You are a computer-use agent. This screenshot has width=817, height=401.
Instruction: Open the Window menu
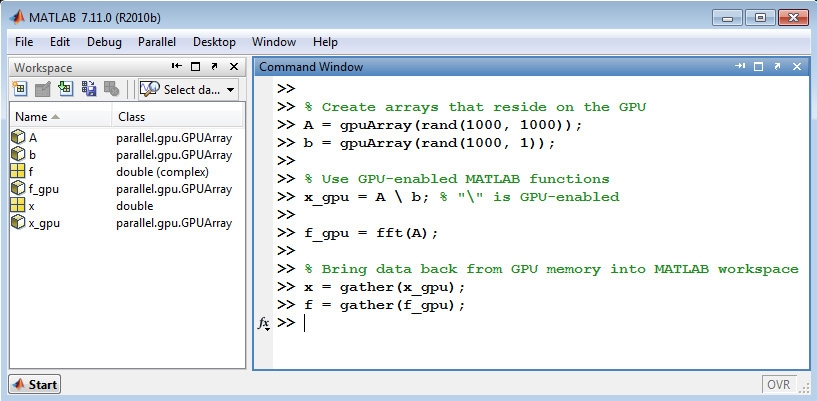coord(274,42)
